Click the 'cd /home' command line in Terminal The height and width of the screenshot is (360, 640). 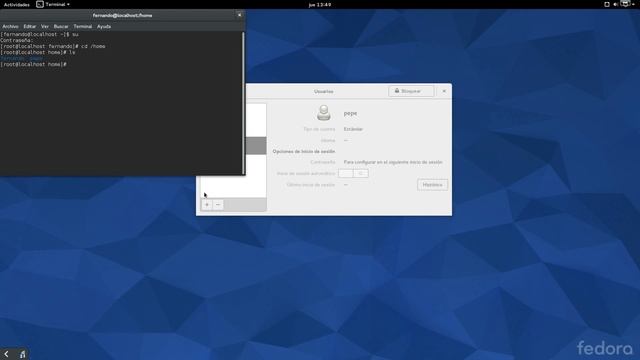click(53, 46)
